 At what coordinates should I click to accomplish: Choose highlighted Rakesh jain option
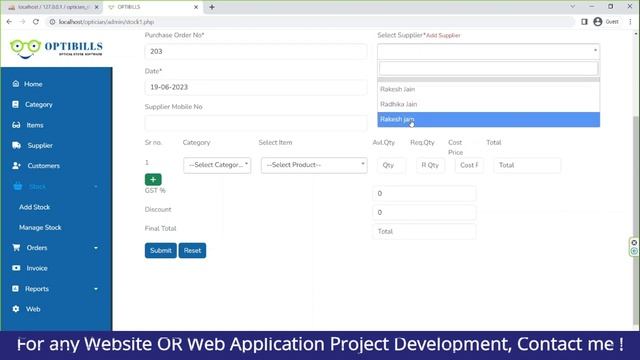488,119
